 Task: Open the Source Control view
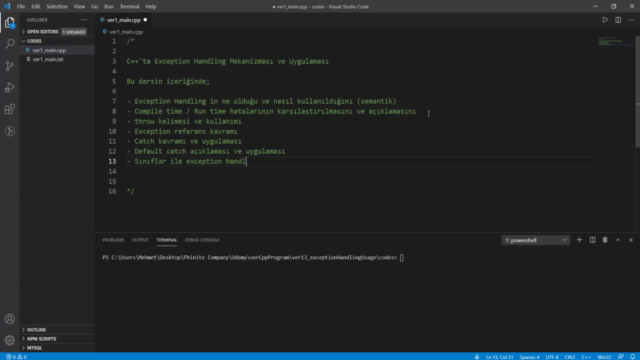(9, 66)
